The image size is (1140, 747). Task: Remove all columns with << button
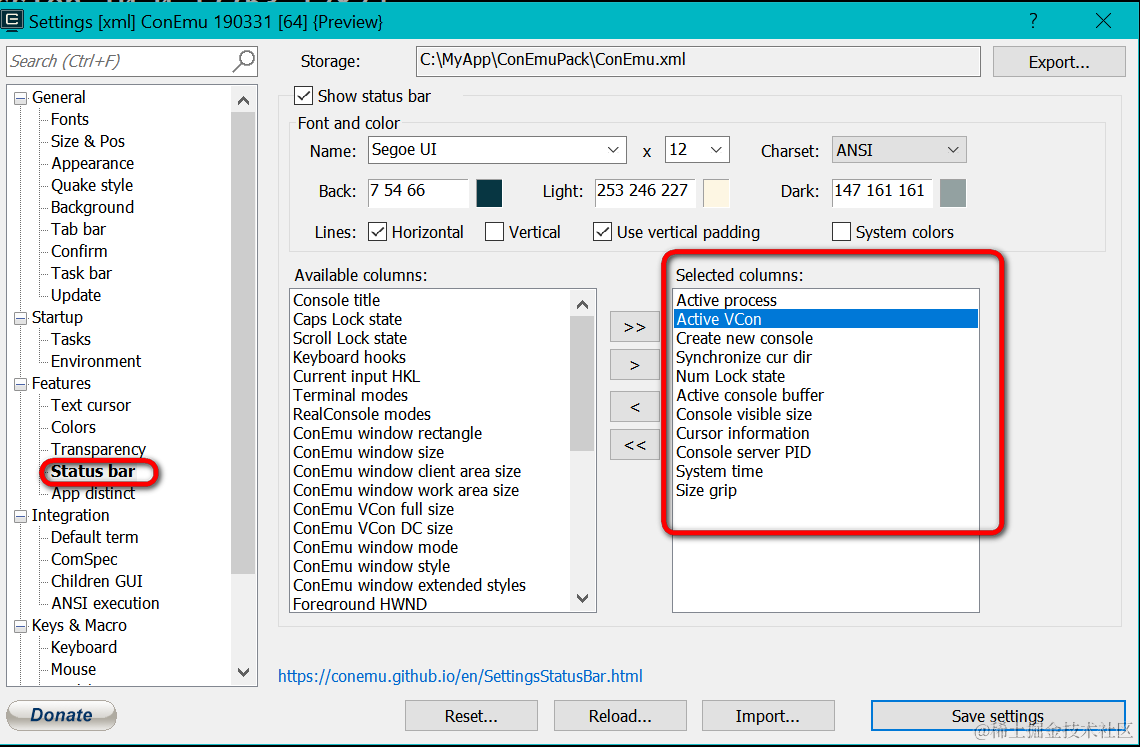pos(635,444)
